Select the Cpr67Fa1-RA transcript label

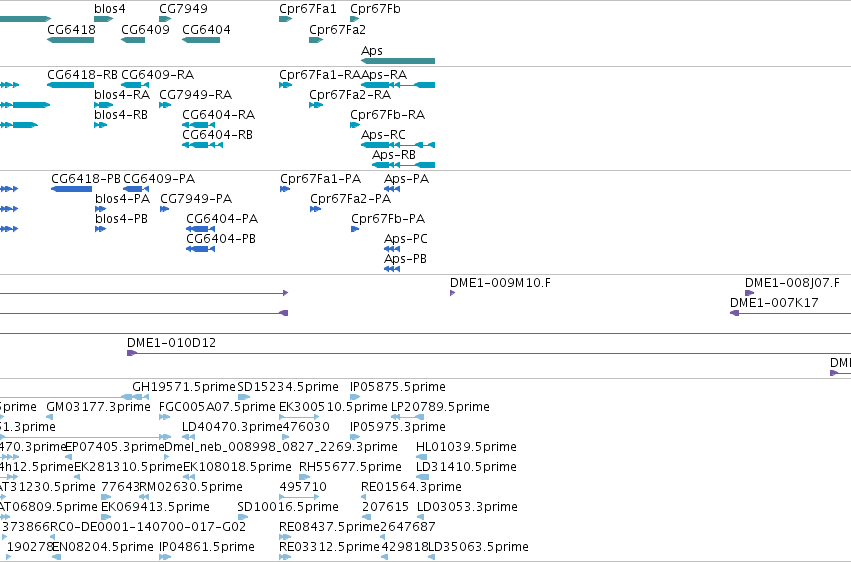pyautogui.click(x=320, y=74)
